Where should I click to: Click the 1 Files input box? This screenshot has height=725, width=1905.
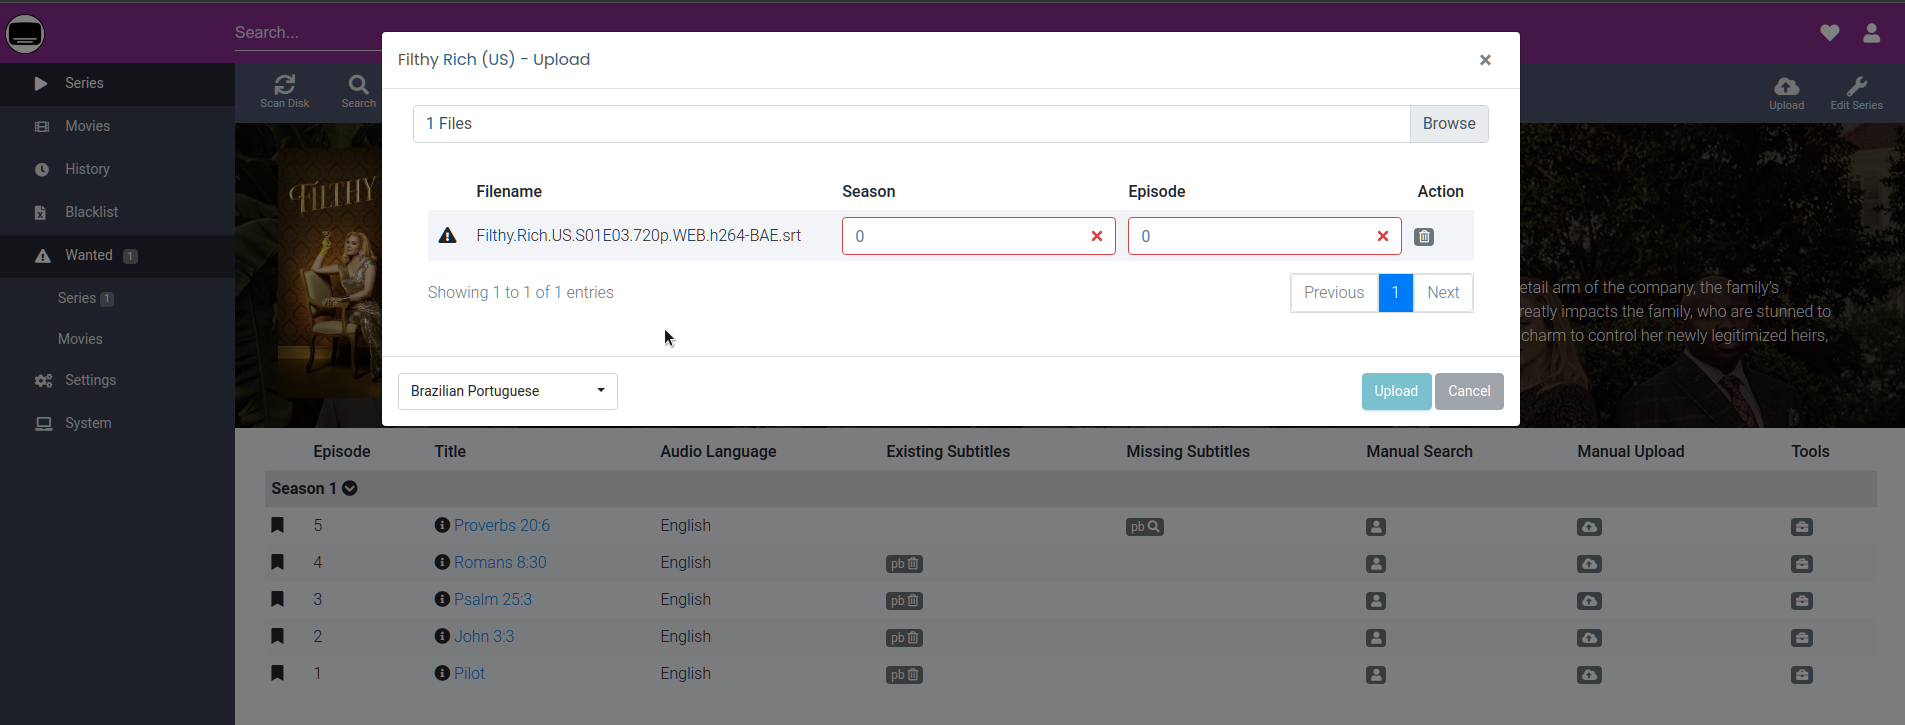click(911, 124)
